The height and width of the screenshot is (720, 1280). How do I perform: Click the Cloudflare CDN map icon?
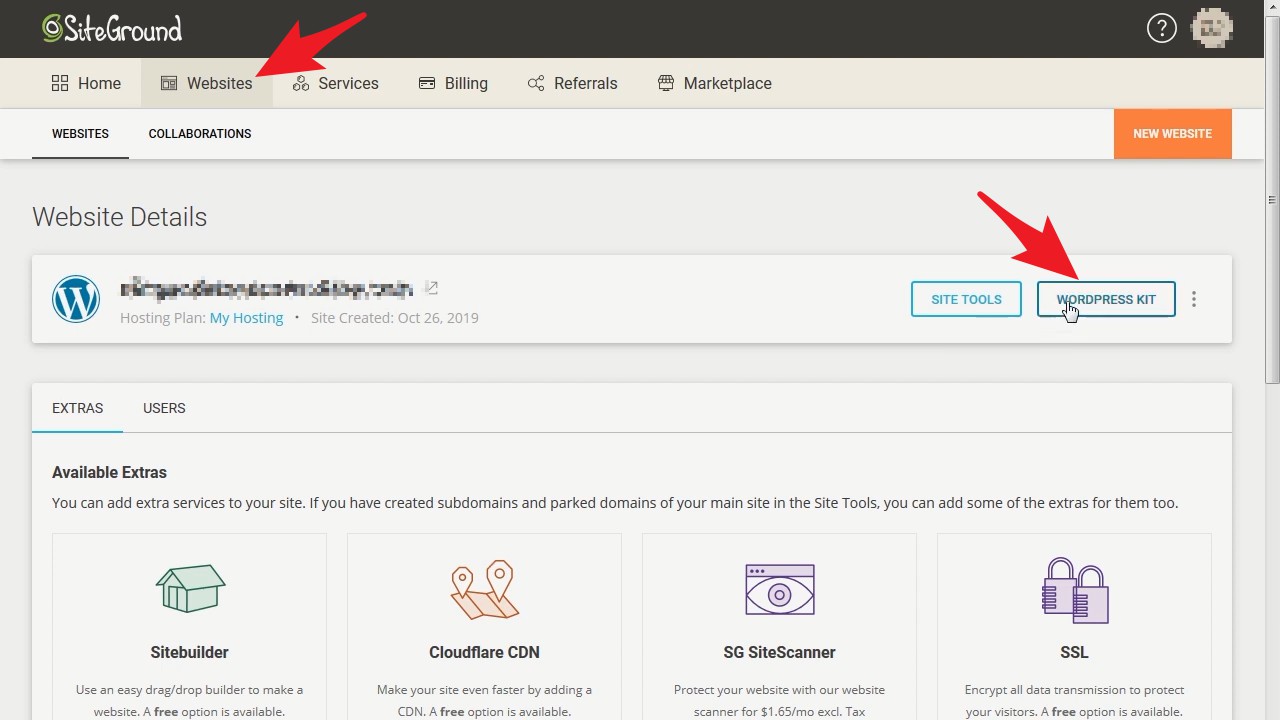[x=484, y=589]
